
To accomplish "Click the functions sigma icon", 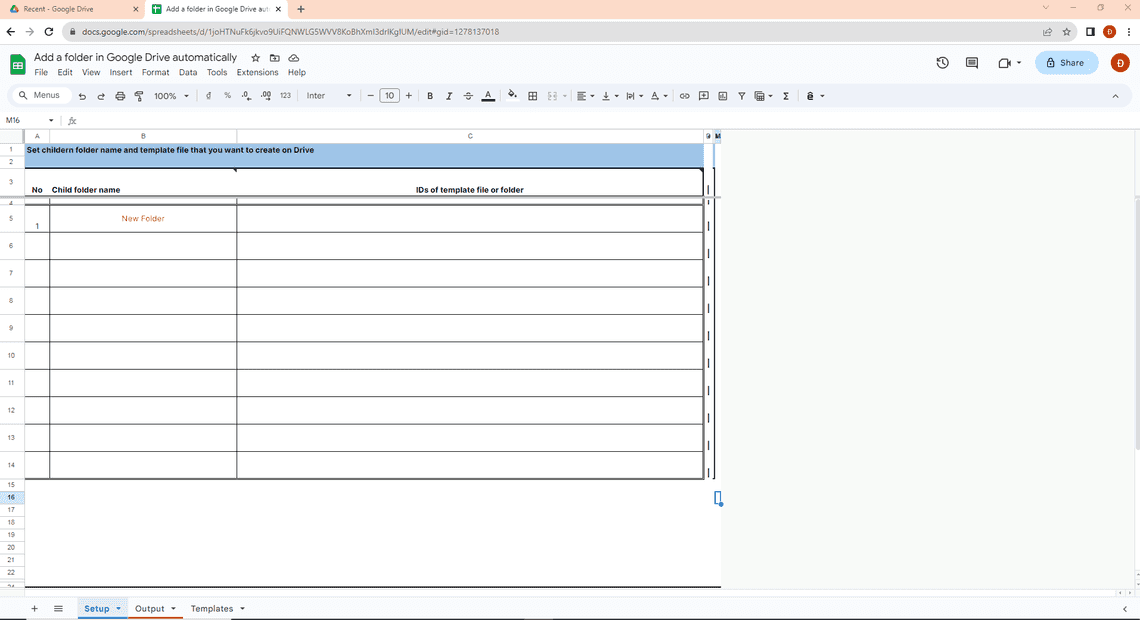I will [785, 96].
